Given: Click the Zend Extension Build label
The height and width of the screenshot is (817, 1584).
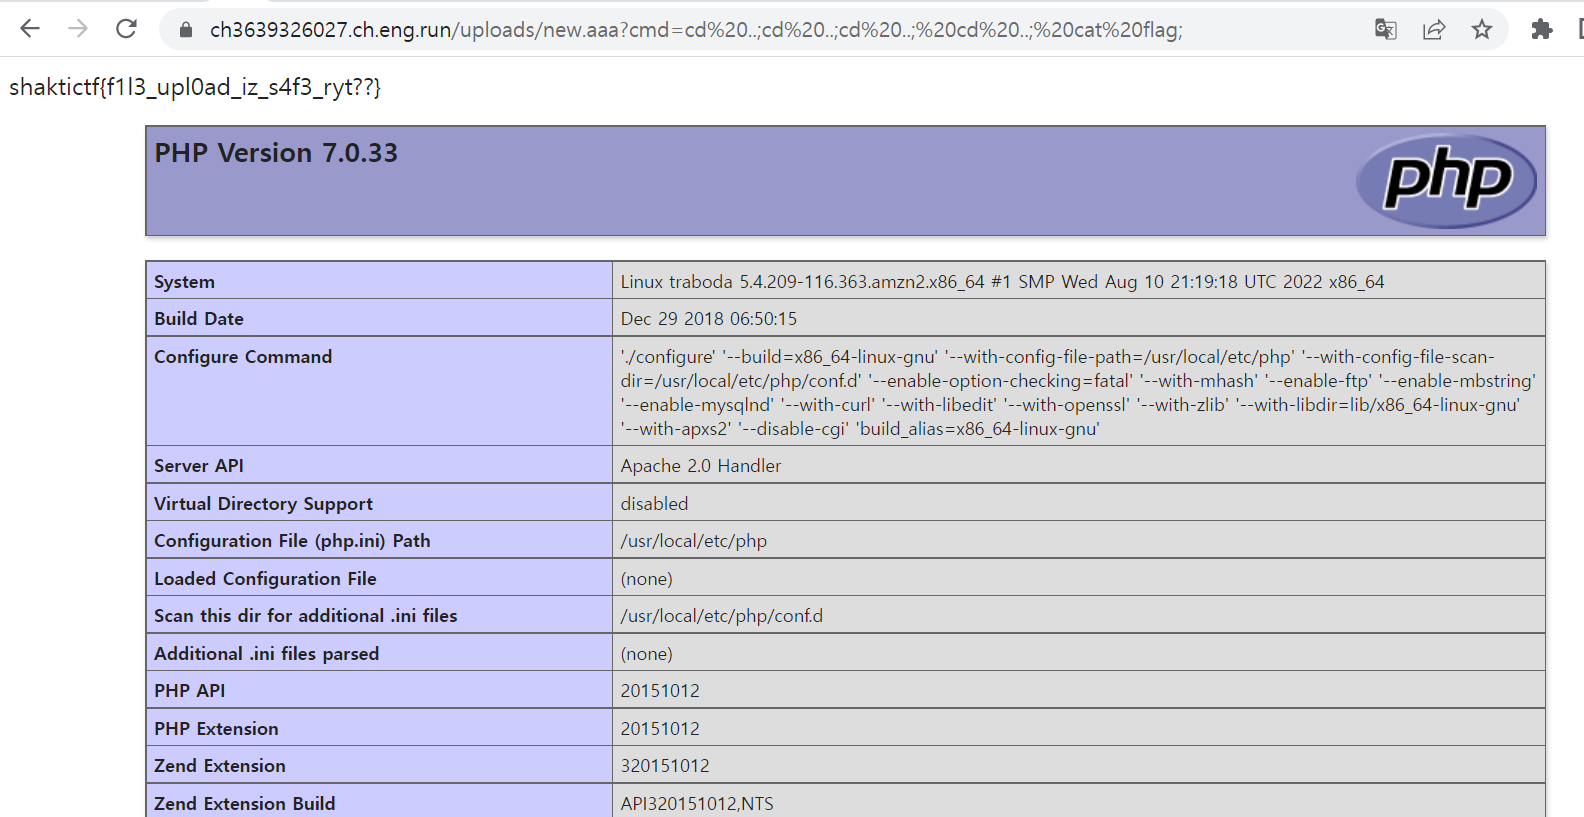Looking at the screenshot, I should (x=245, y=804).
